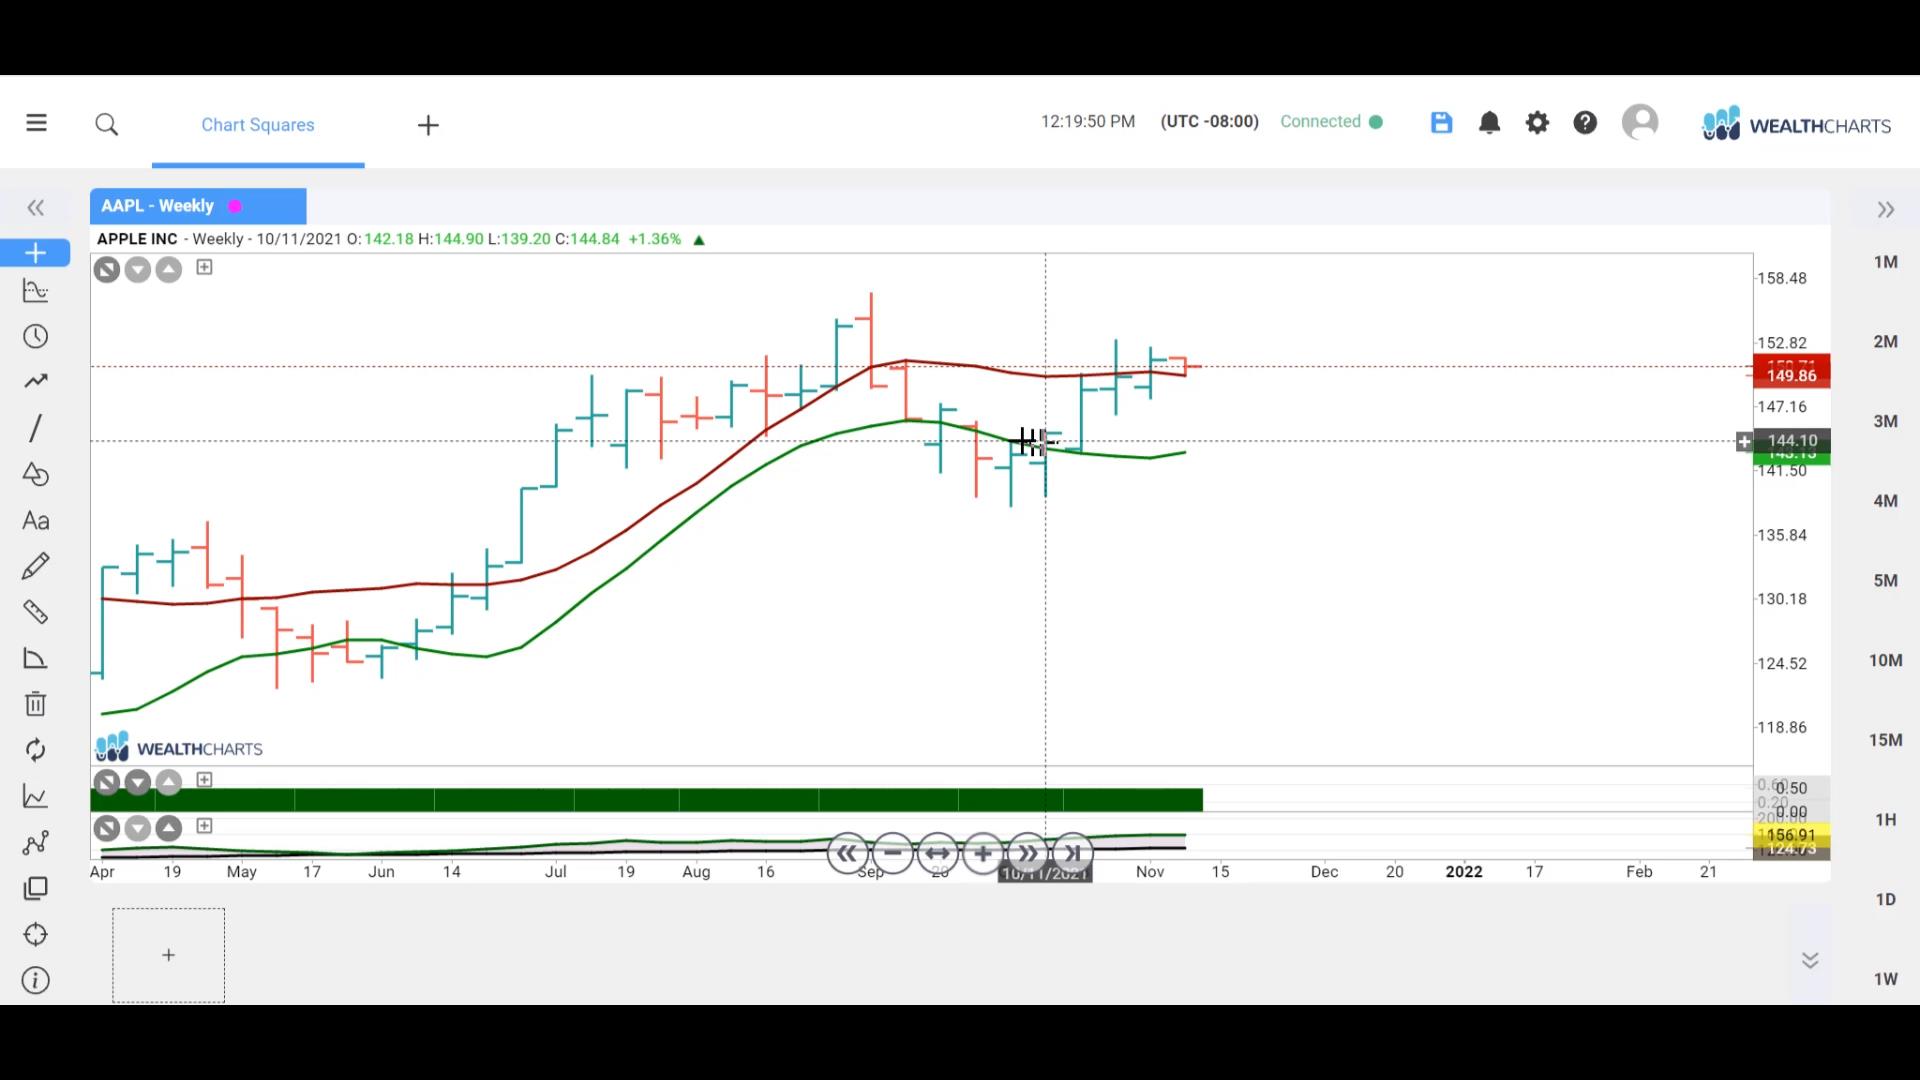1920x1080 pixels.
Task: Reset chart width with the horizontal arrows
Action: [938, 853]
